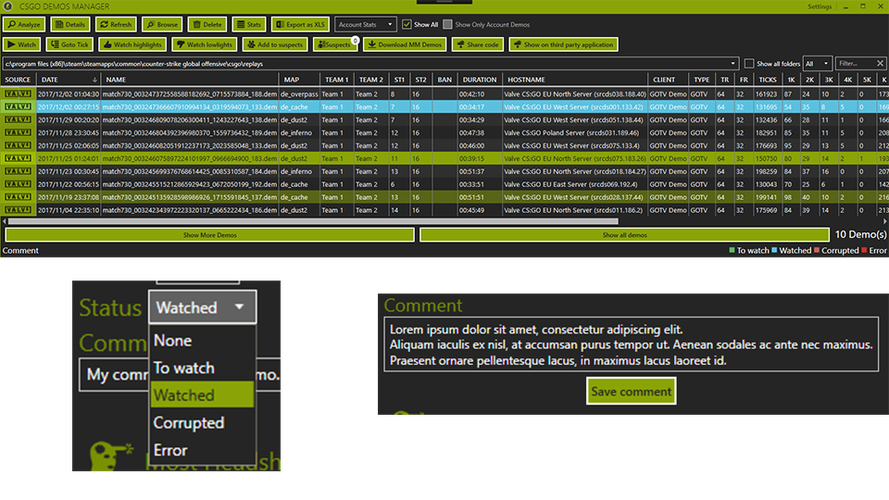The width and height of the screenshot is (889, 500).
Task: Sort by DURATION column header
Action: (479, 79)
